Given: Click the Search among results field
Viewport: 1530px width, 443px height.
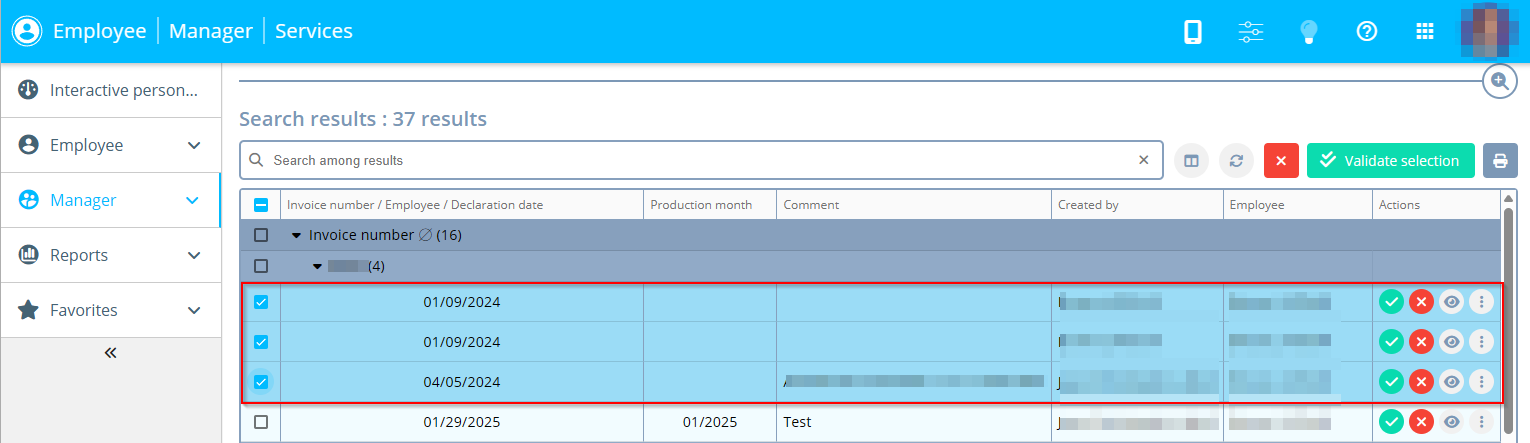Looking at the screenshot, I should point(700,160).
